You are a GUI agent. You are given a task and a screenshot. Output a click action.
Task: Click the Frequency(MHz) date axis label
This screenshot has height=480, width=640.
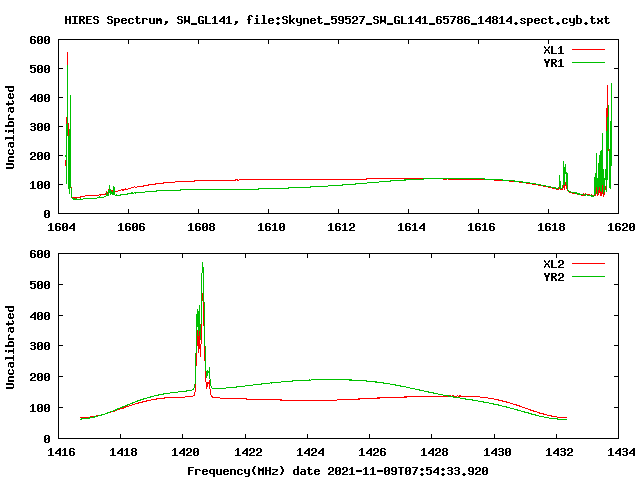[338, 471]
